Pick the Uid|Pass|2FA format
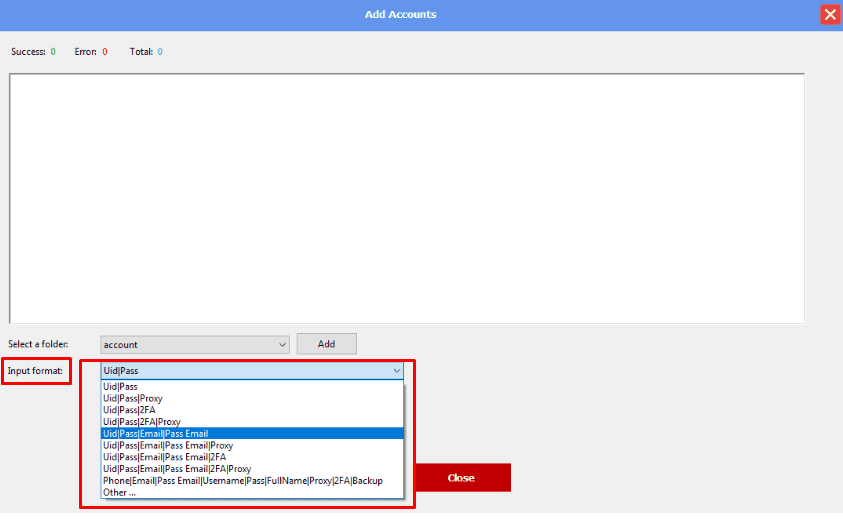 click(129, 410)
